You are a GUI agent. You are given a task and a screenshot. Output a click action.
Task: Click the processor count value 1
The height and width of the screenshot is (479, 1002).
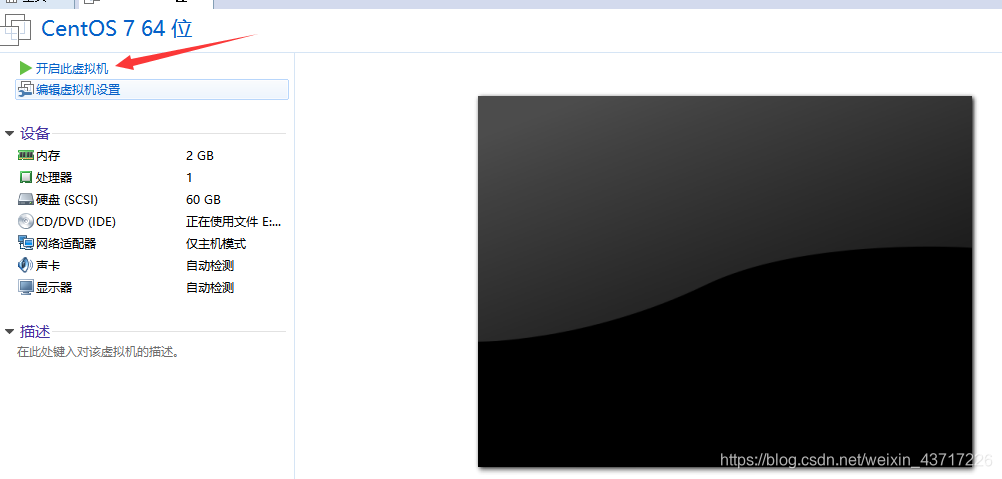[x=189, y=178]
